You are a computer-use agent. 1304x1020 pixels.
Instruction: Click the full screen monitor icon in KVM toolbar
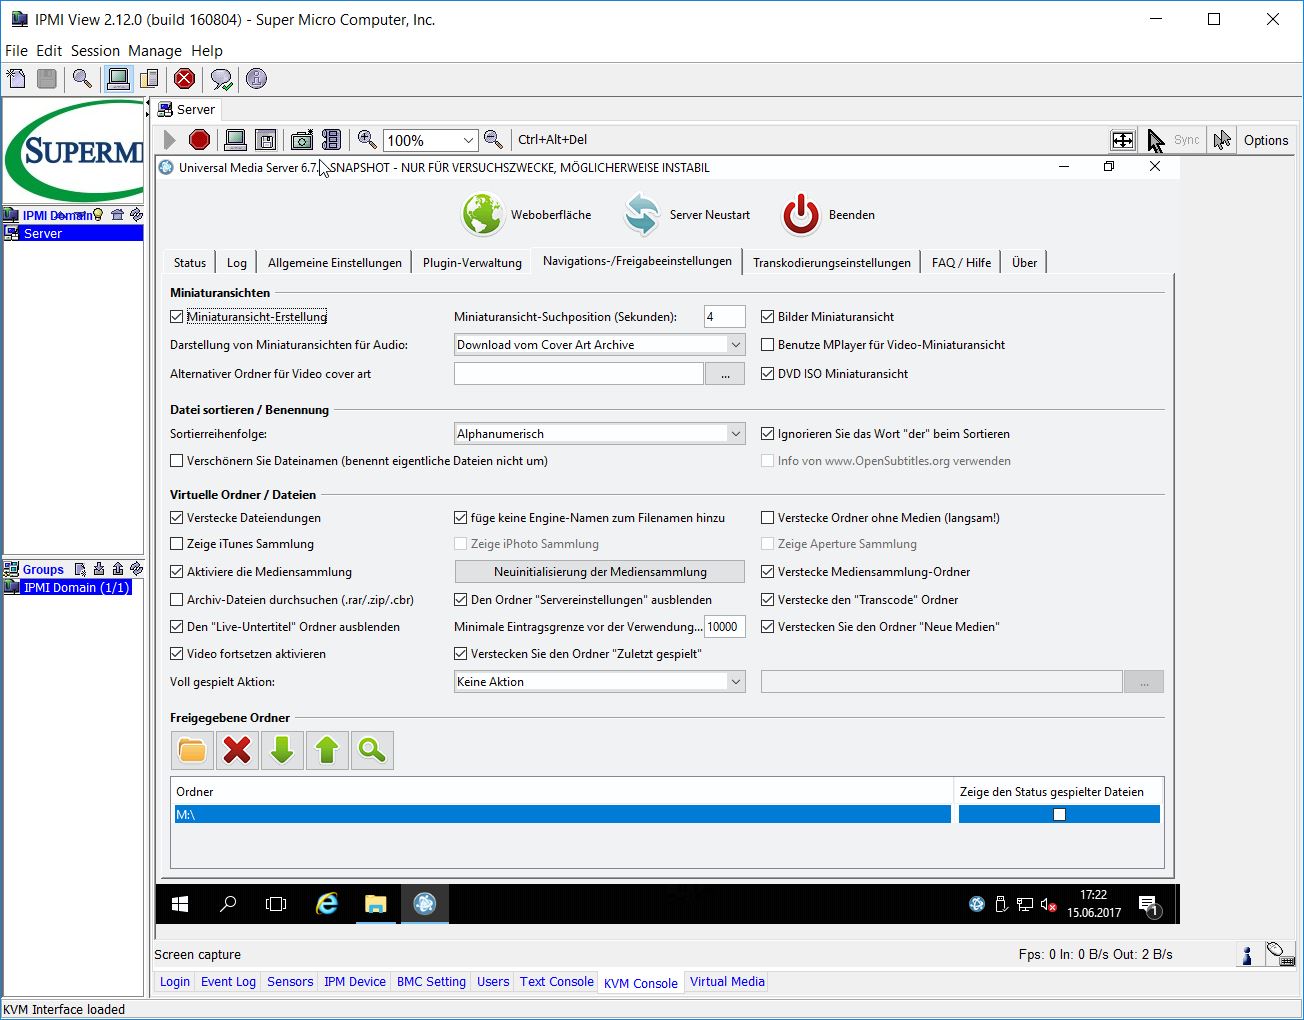pos(236,140)
